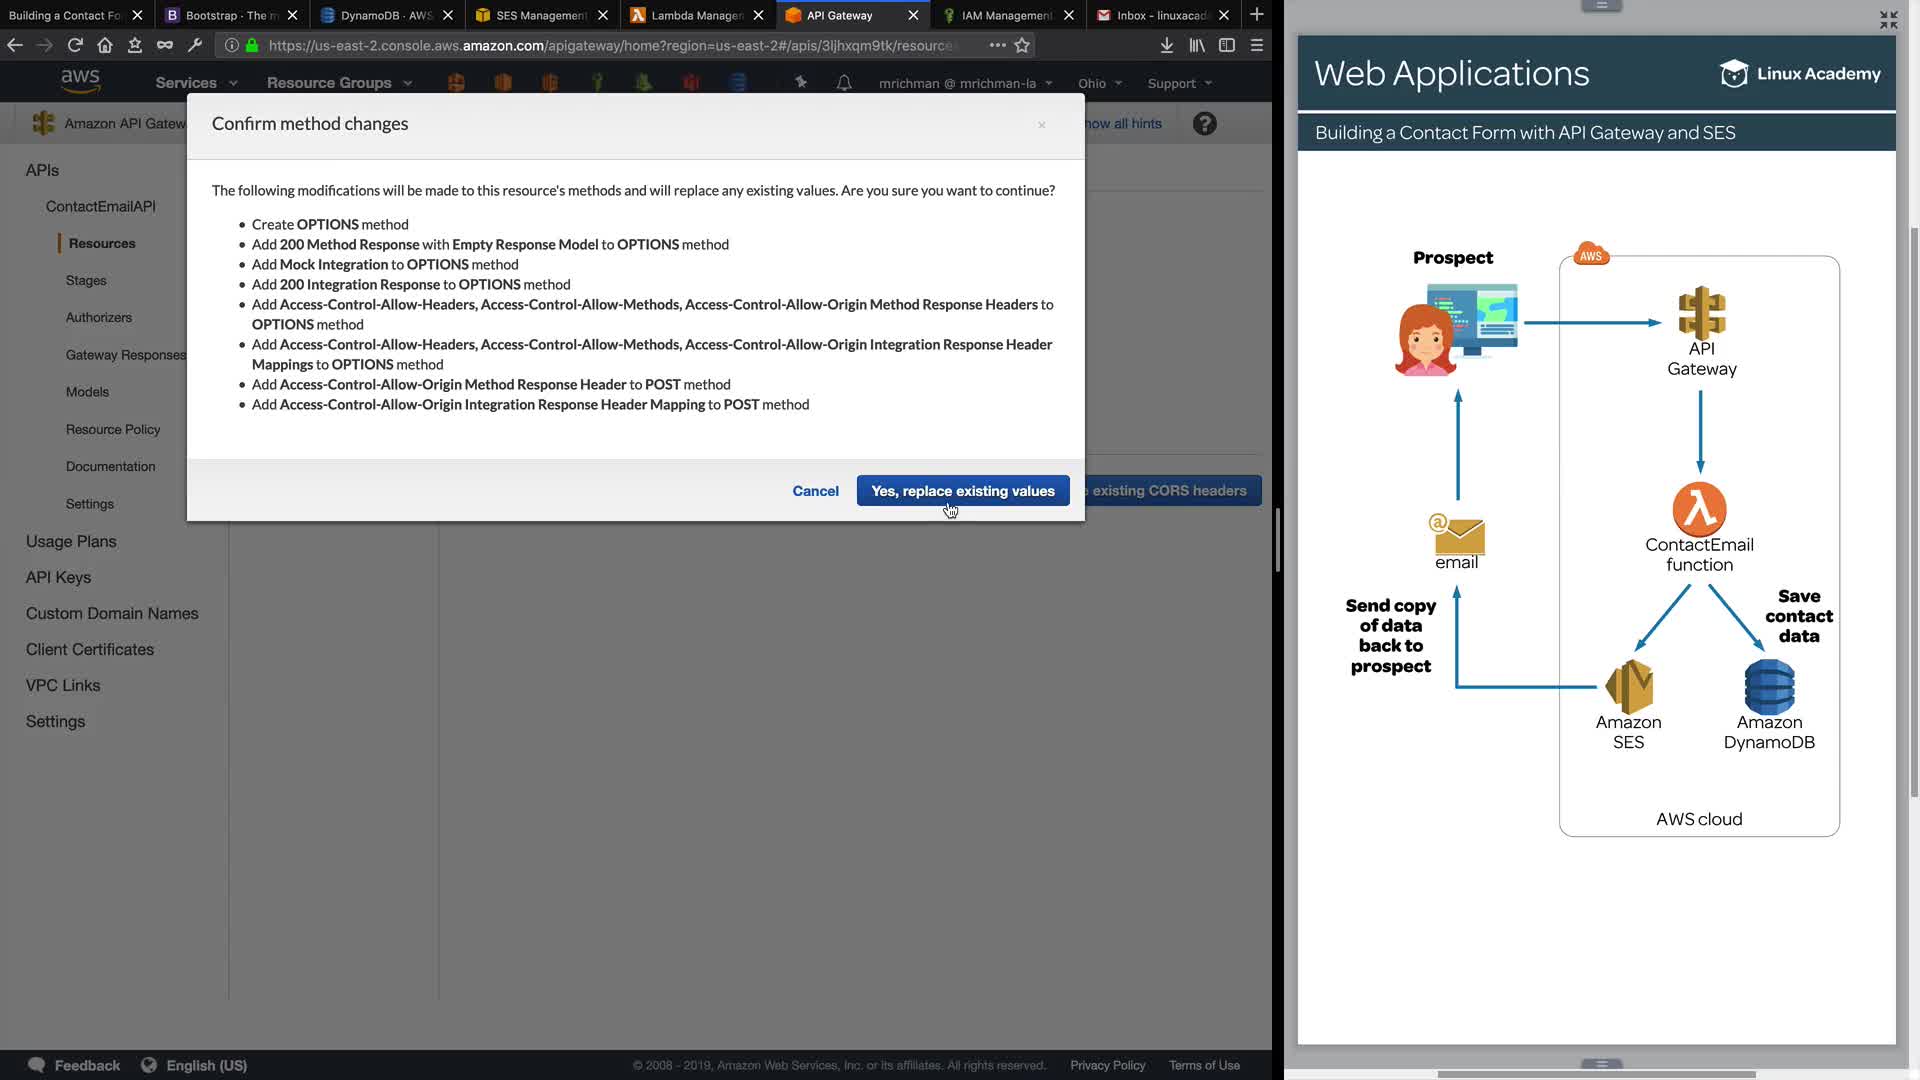This screenshot has width=1920, height=1080.
Task: Open the browser downloads icon
Action: click(x=1166, y=45)
